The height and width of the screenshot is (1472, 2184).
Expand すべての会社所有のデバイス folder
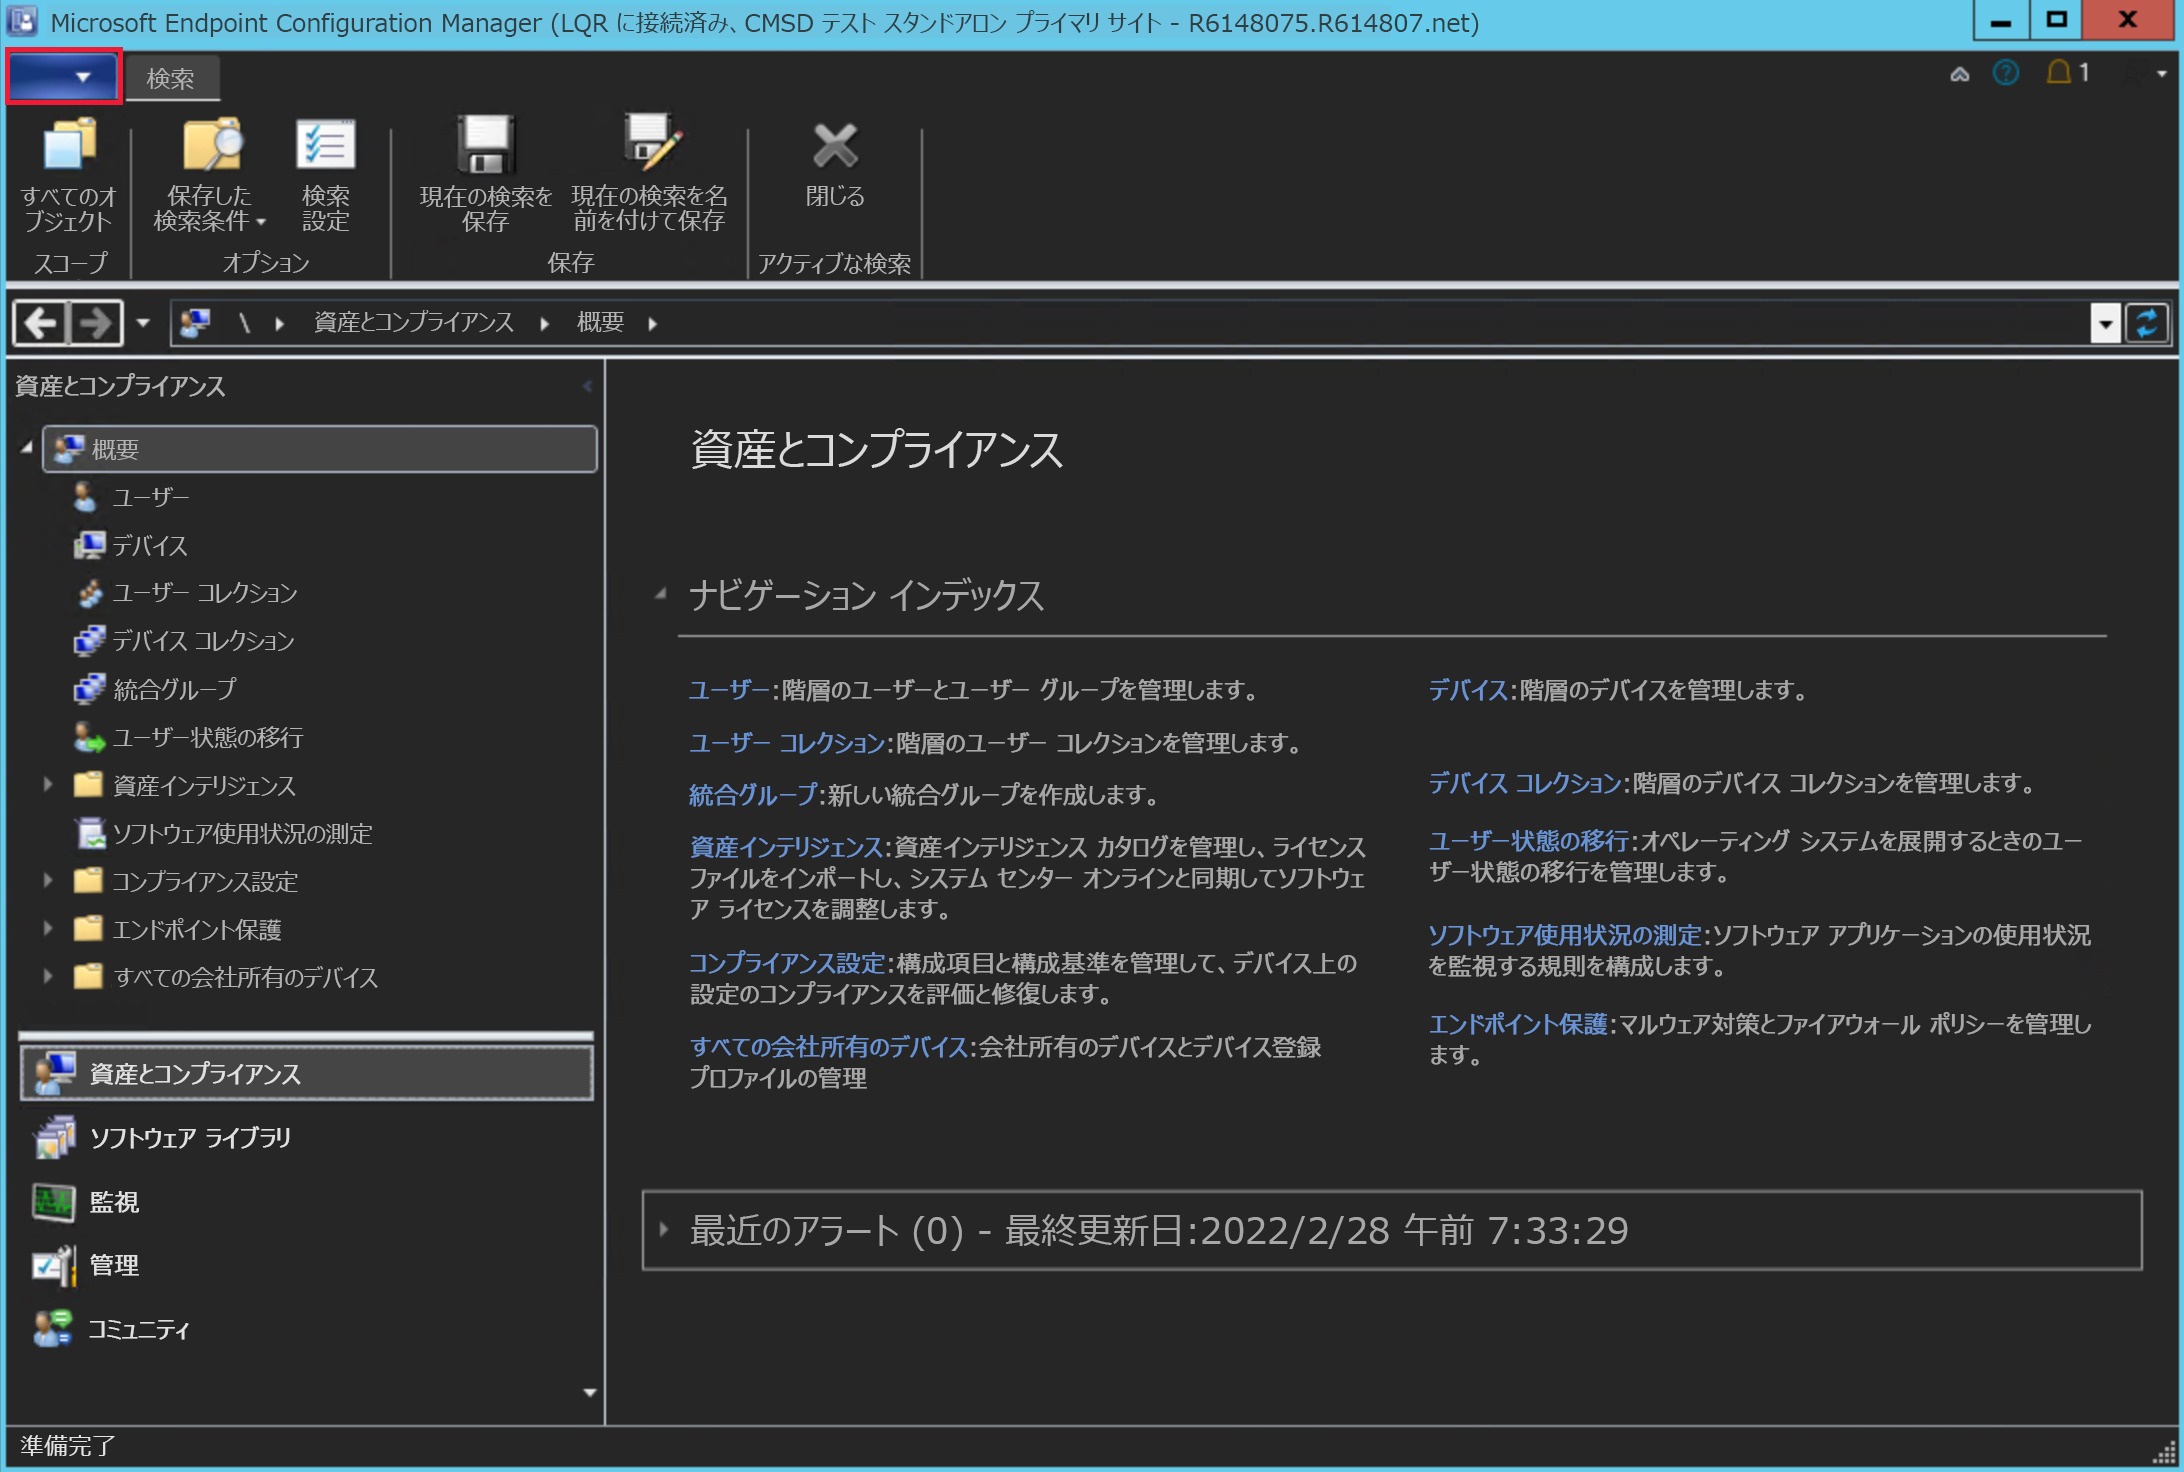47,977
